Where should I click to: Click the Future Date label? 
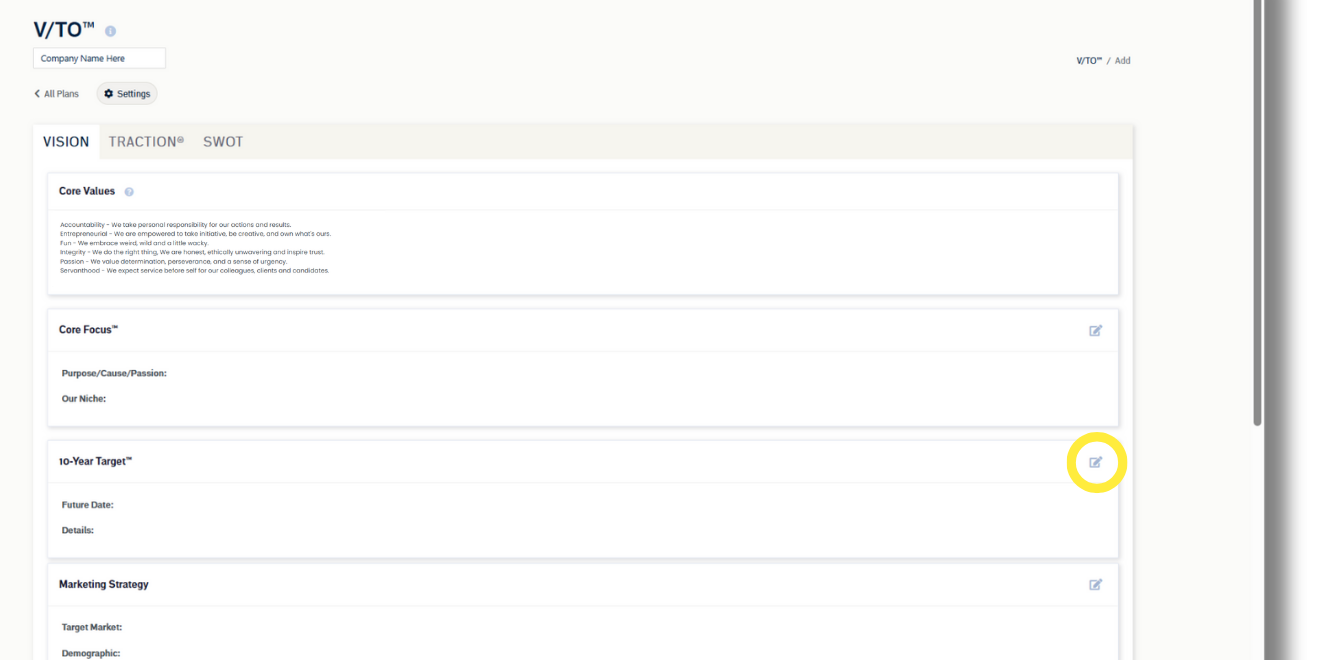[x=87, y=505]
